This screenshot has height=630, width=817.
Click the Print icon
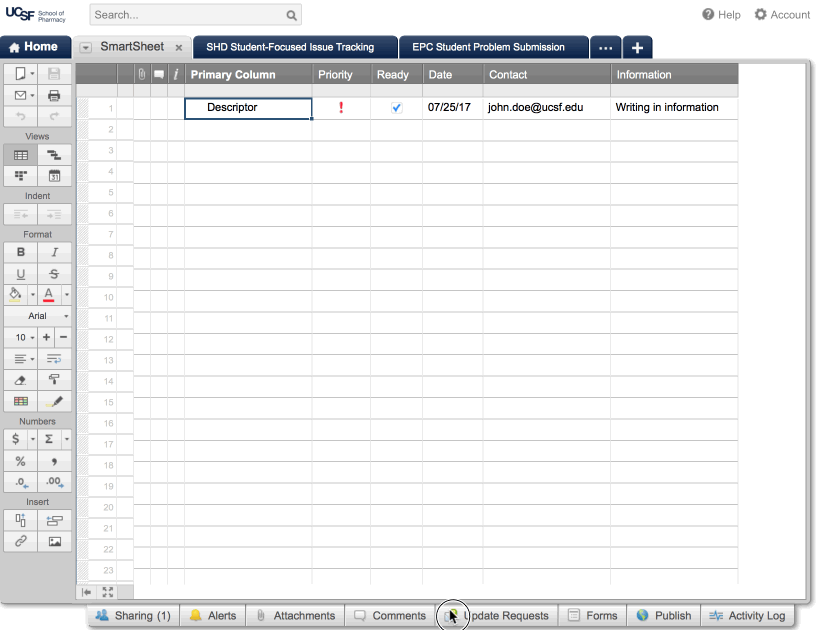tap(54, 95)
